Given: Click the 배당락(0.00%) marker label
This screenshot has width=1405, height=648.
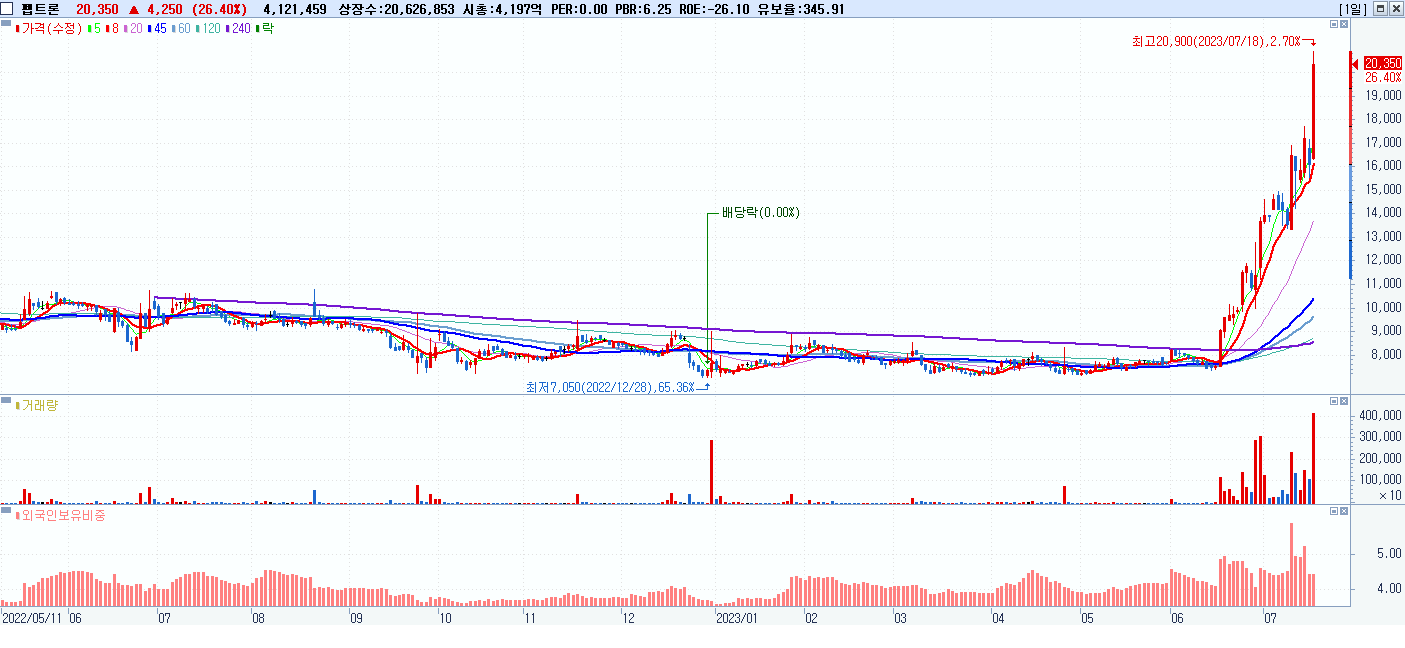Looking at the screenshot, I should (761, 212).
